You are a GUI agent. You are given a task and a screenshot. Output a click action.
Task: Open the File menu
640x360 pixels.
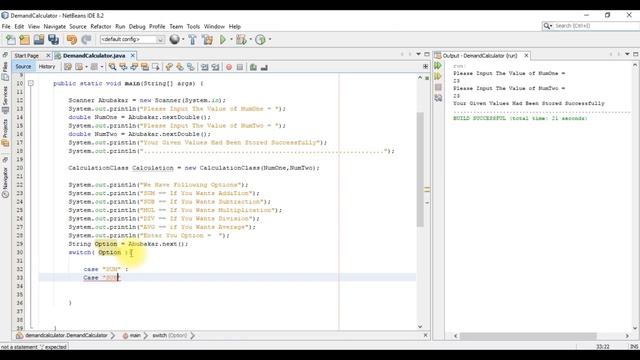coord(6,27)
